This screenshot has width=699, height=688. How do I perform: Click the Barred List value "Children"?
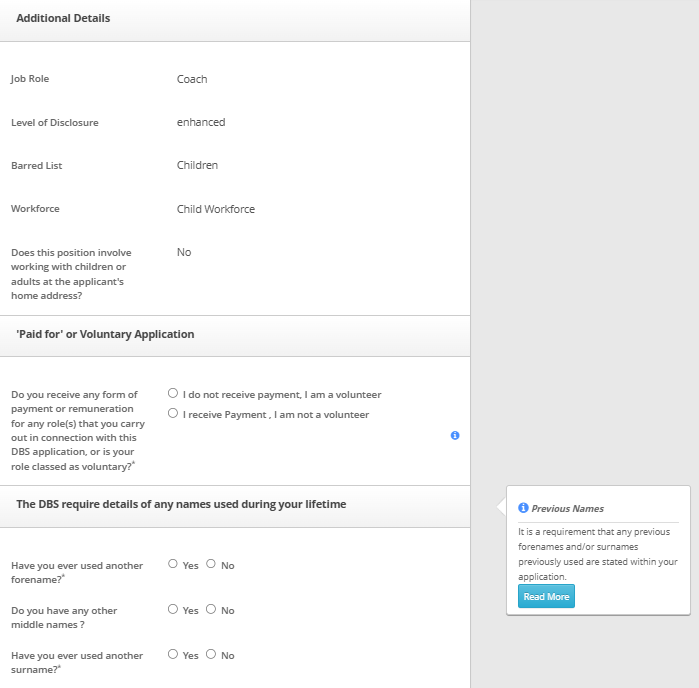pos(197,165)
